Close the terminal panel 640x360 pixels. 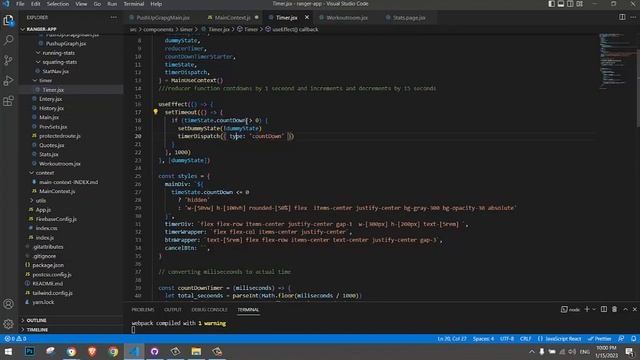(x=634, y=309)
